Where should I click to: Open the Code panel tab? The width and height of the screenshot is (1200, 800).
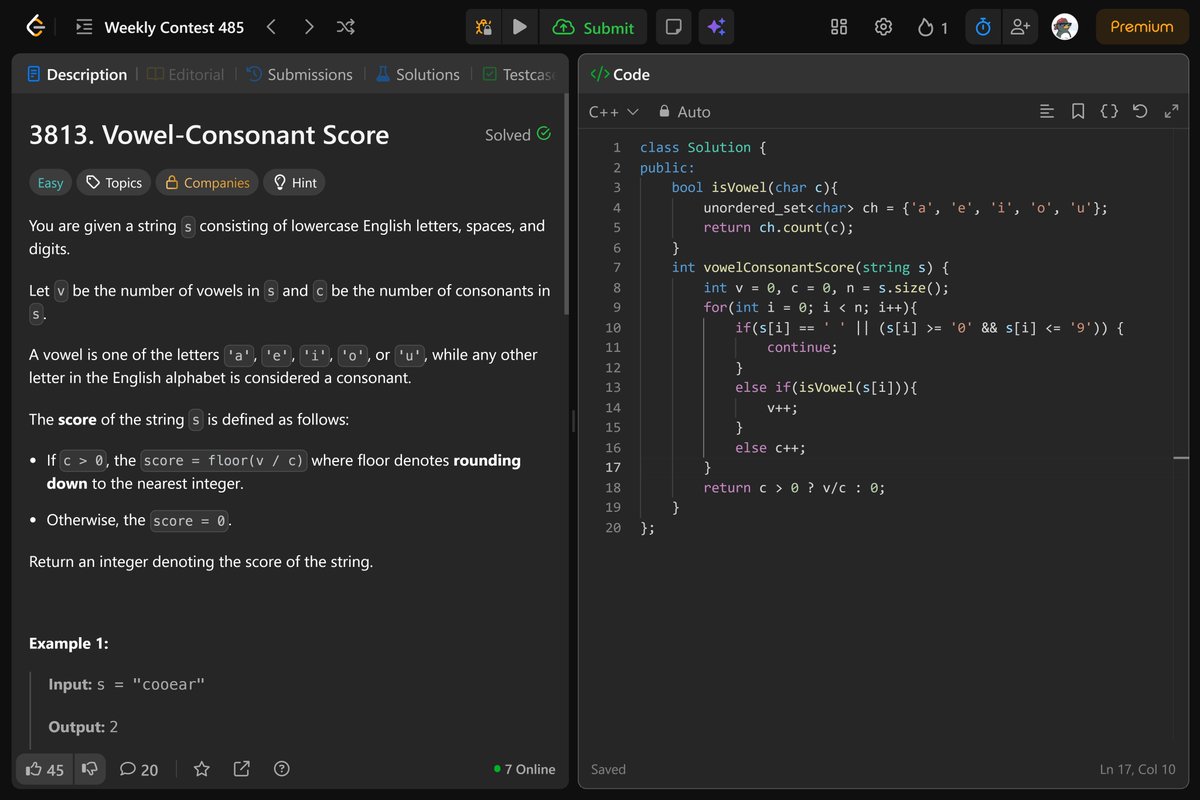pyautogui.click(x=620, y=74)
